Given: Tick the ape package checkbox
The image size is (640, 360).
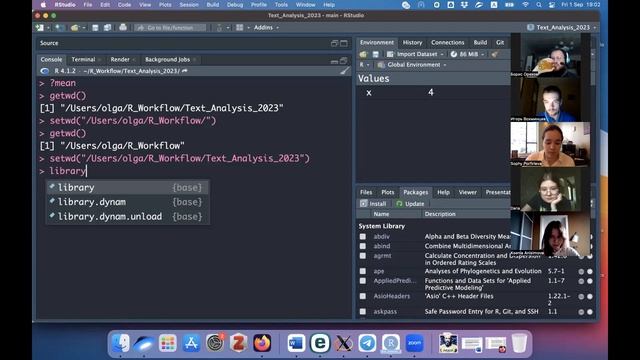Looking at the screenshot, I should [x=362, y=271].
